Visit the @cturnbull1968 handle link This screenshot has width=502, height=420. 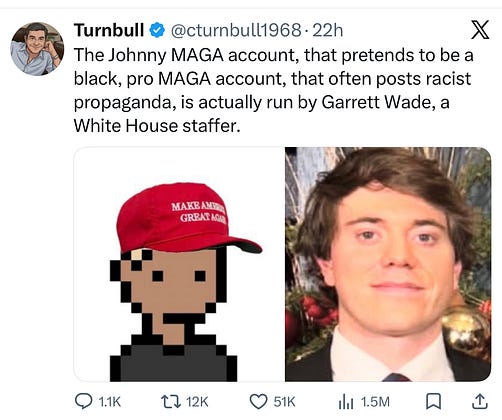(x=236, y=31)
